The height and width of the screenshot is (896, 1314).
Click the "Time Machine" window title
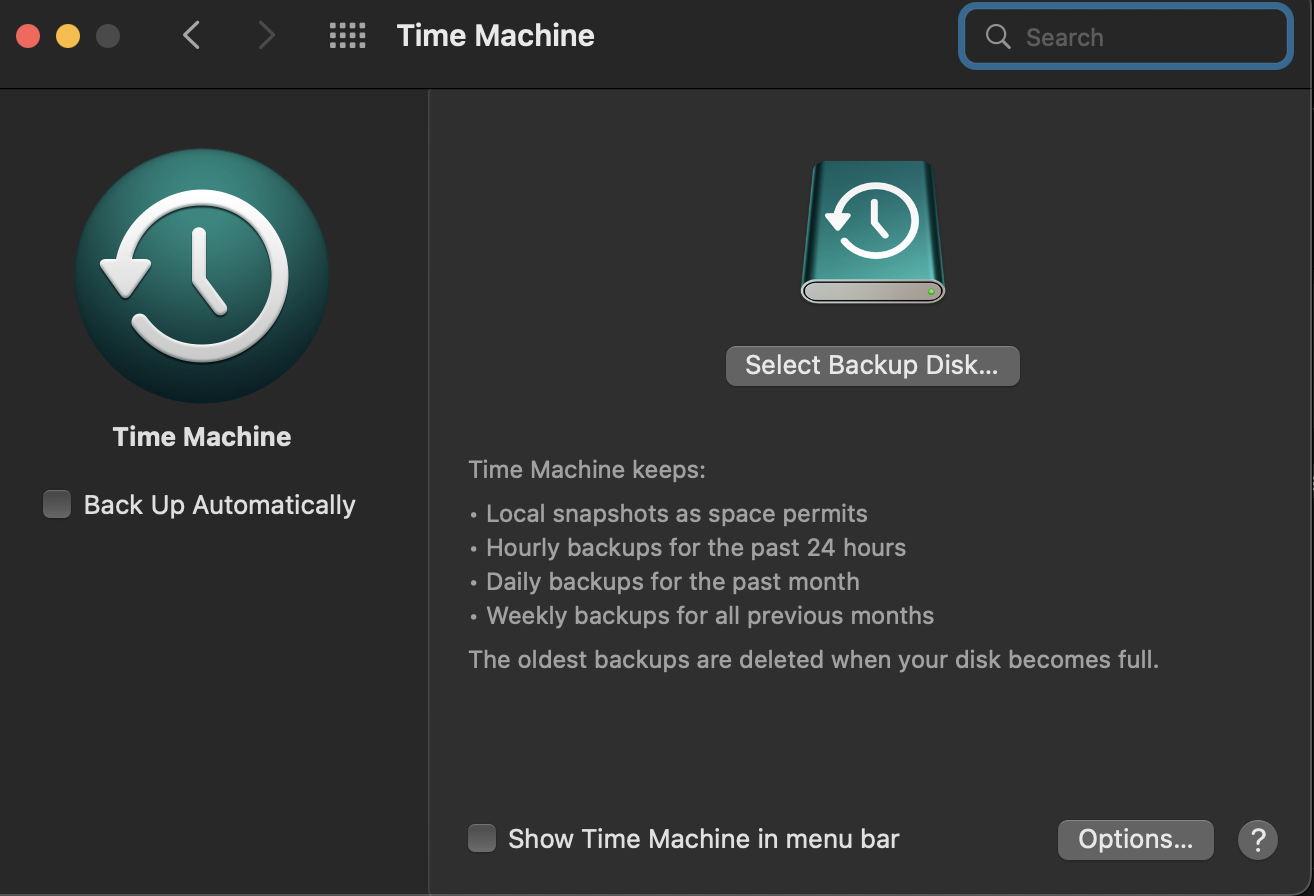coord(495,36)
